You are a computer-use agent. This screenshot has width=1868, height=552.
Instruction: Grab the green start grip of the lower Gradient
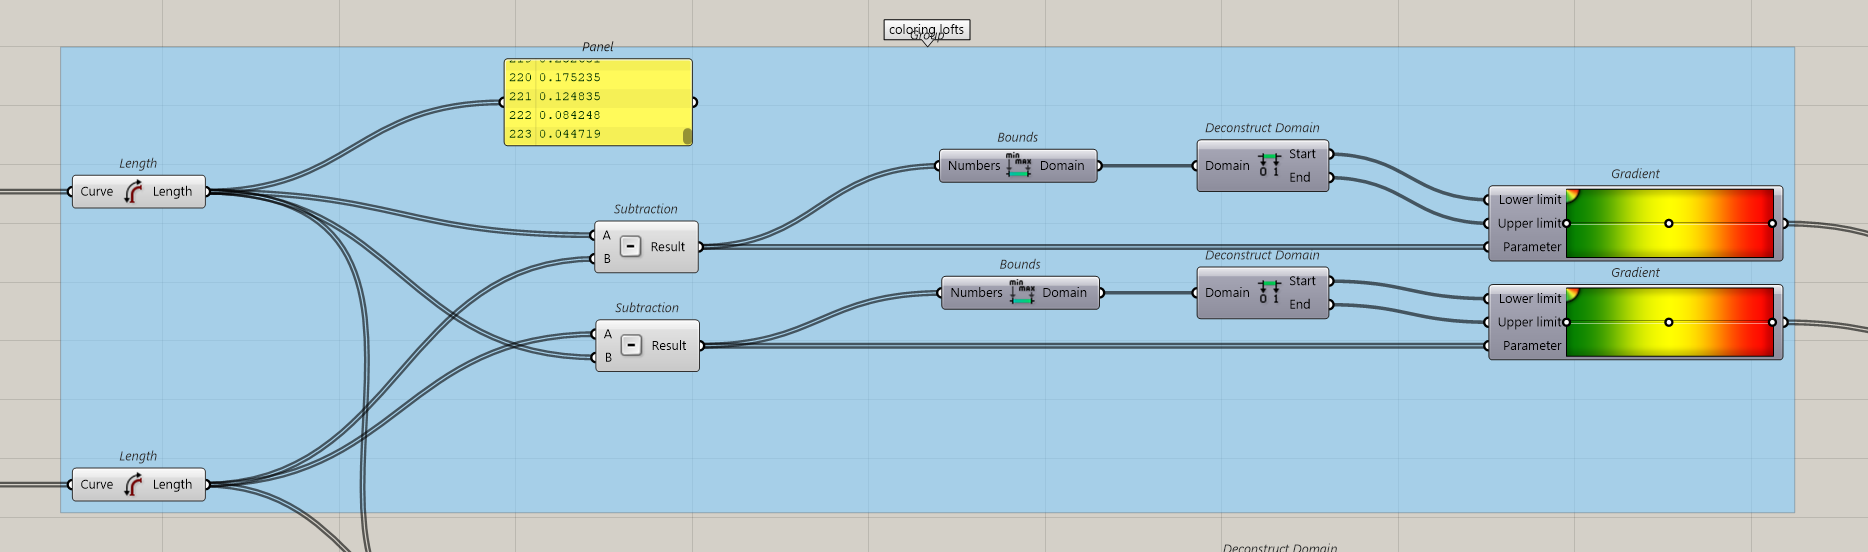coord(1566,323)
